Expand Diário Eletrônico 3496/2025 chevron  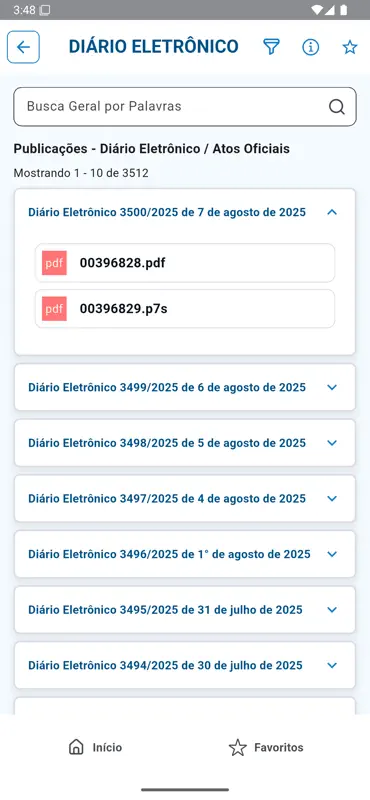332,554
